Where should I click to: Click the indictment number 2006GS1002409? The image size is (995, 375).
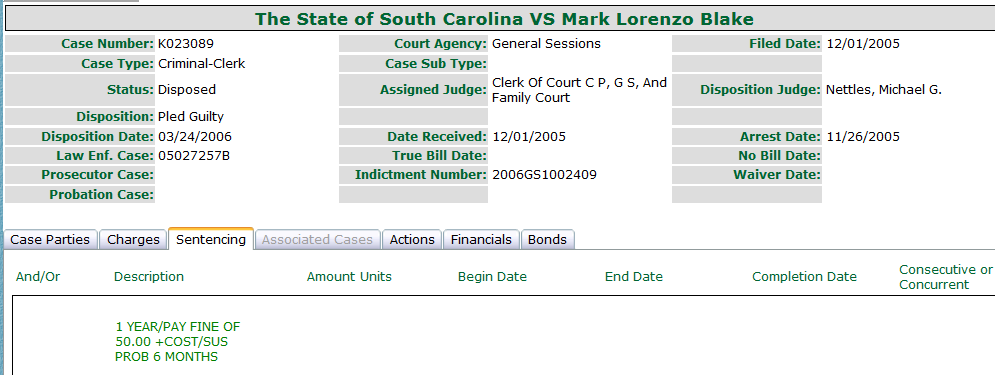[x=544, y=174]
